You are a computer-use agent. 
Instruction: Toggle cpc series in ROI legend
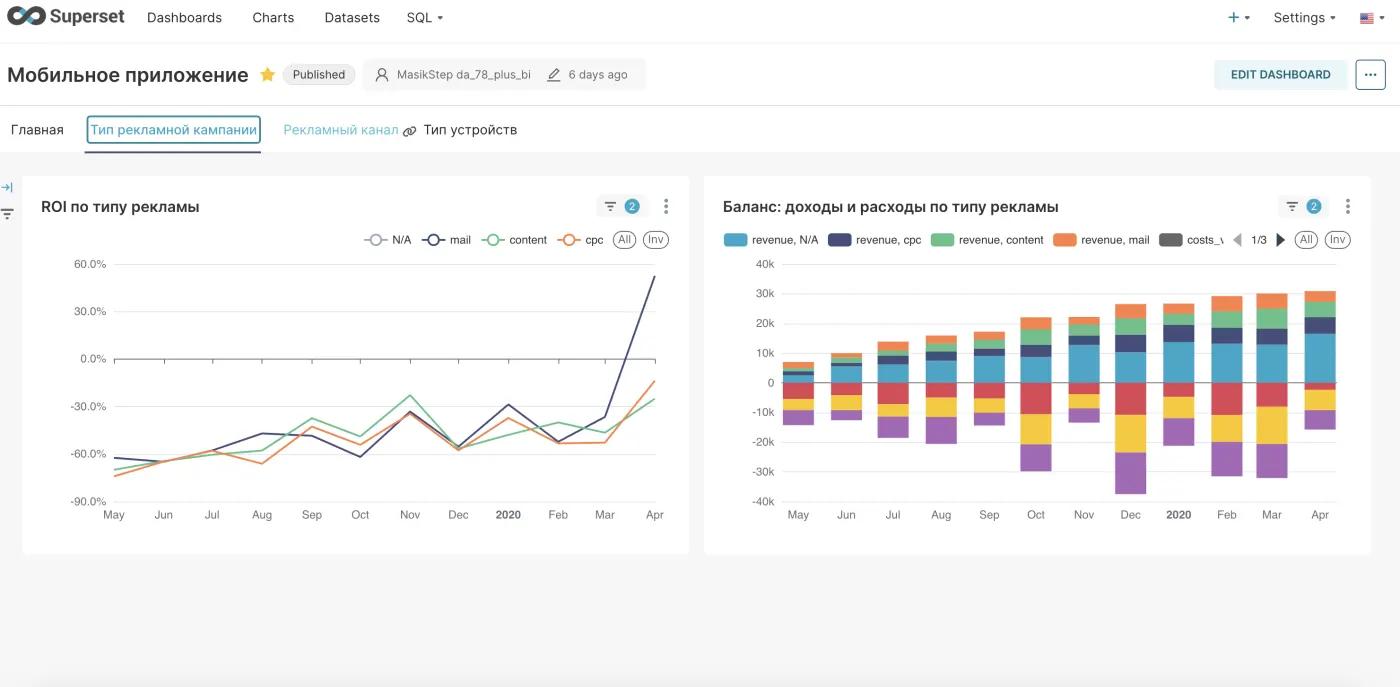point(581,240)
